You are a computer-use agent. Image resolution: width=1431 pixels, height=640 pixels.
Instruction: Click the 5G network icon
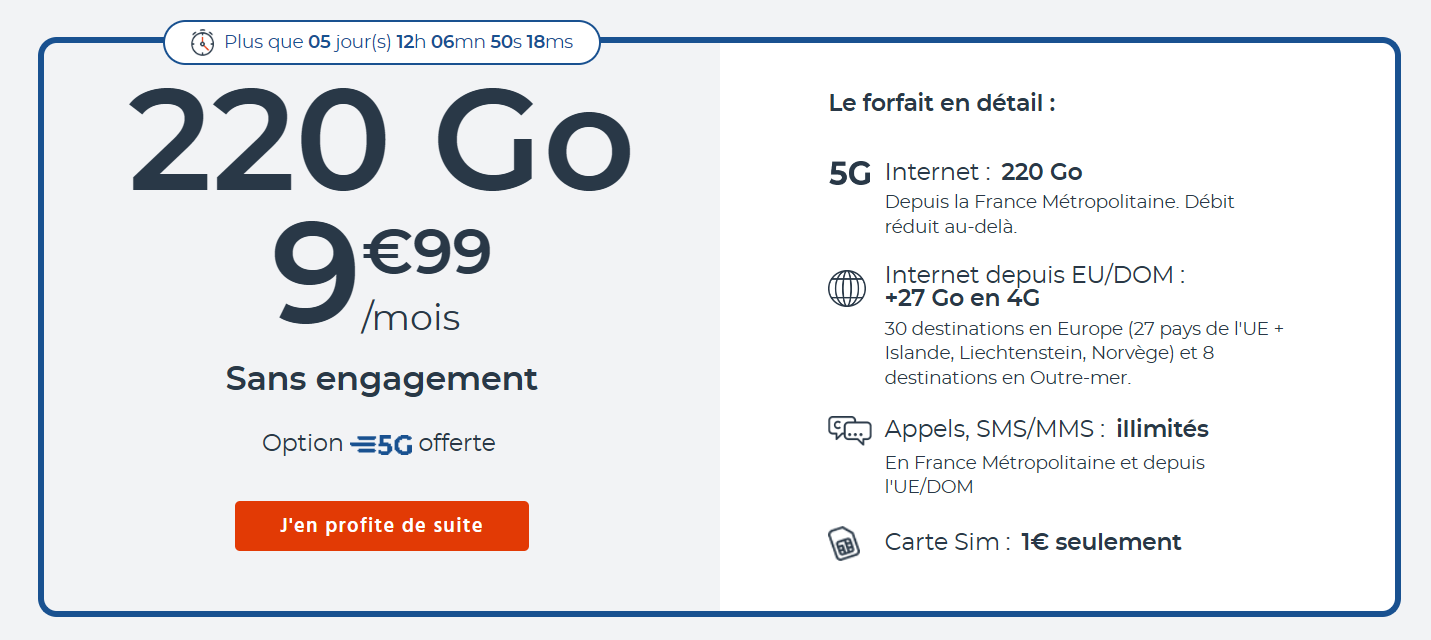850,174
